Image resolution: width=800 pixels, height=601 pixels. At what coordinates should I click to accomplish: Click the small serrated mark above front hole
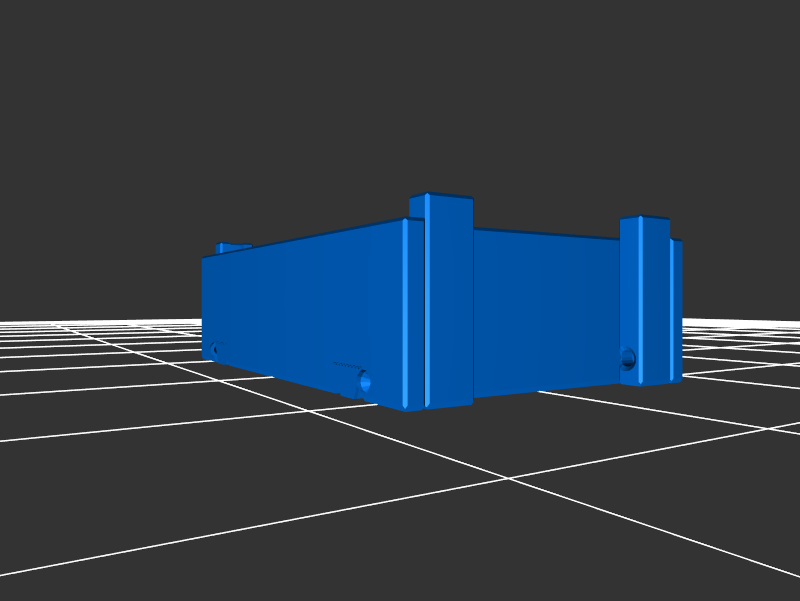[345, 362]
